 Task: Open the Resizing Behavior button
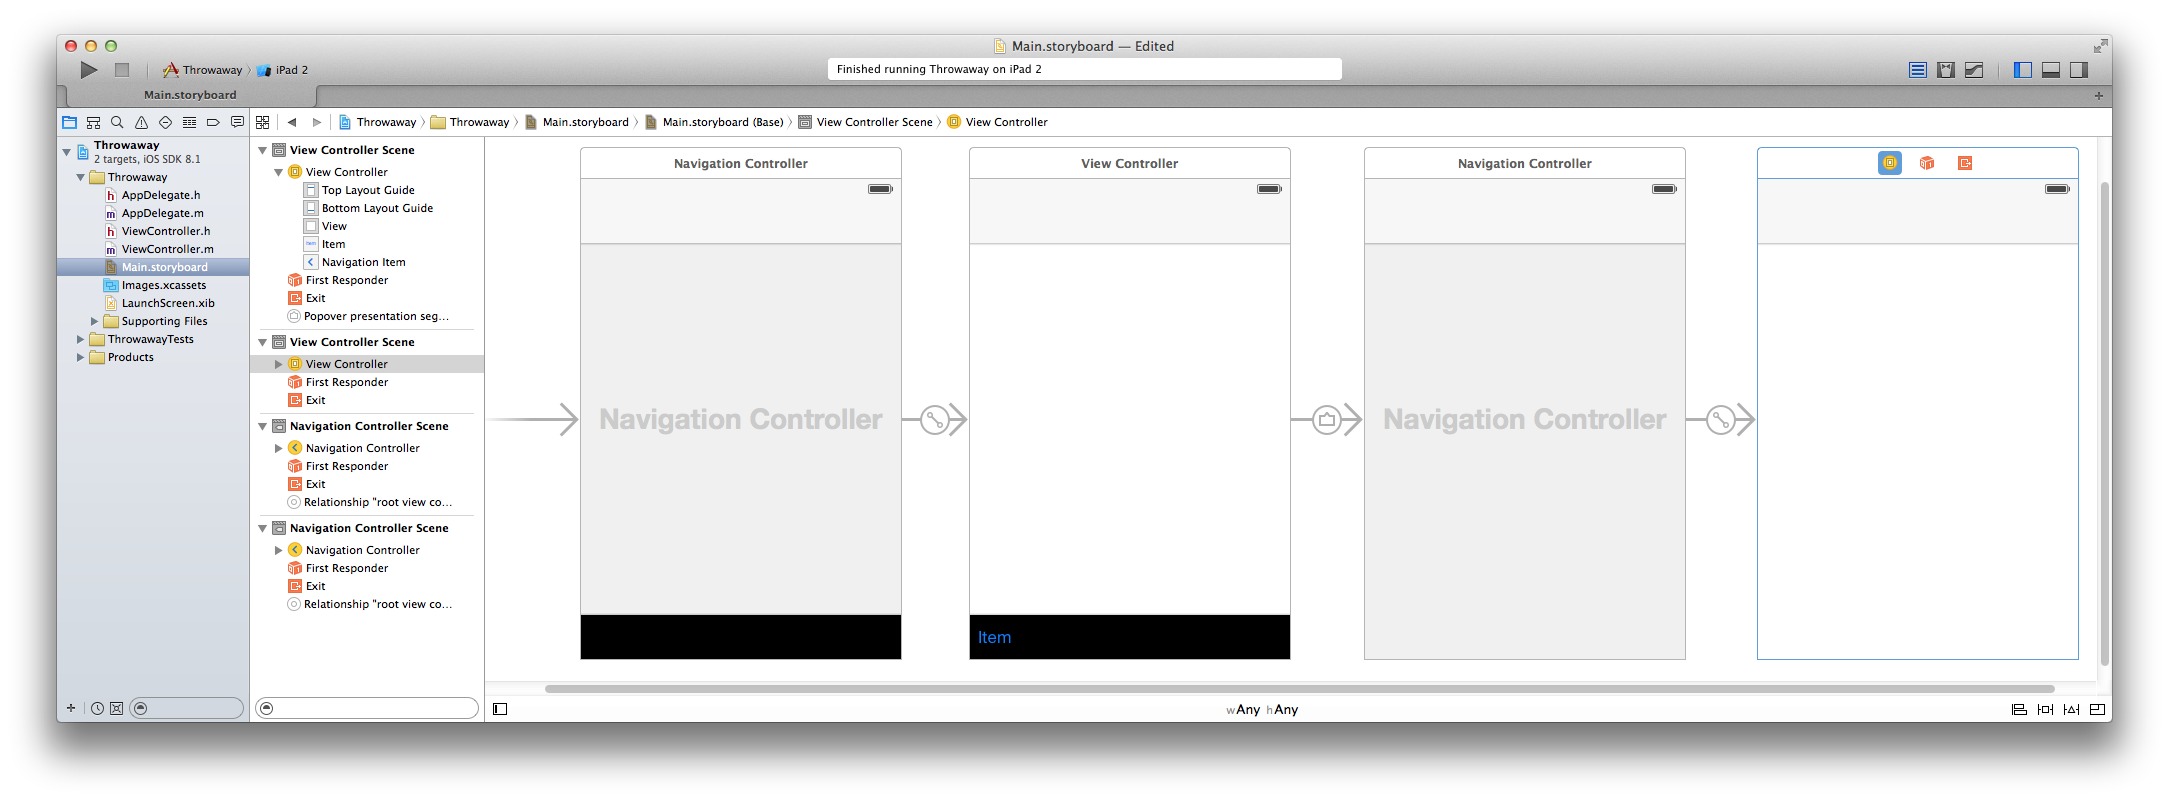tap(2097, 709)
